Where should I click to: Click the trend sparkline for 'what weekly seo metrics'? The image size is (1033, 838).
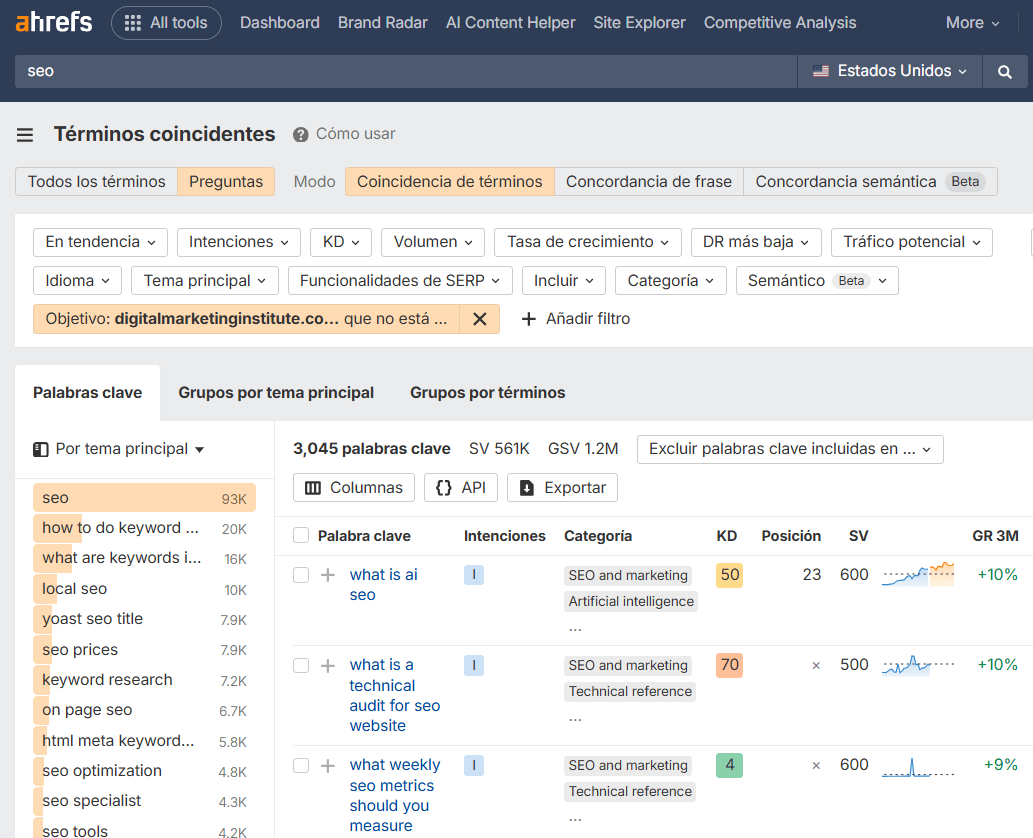coord(918,767)
